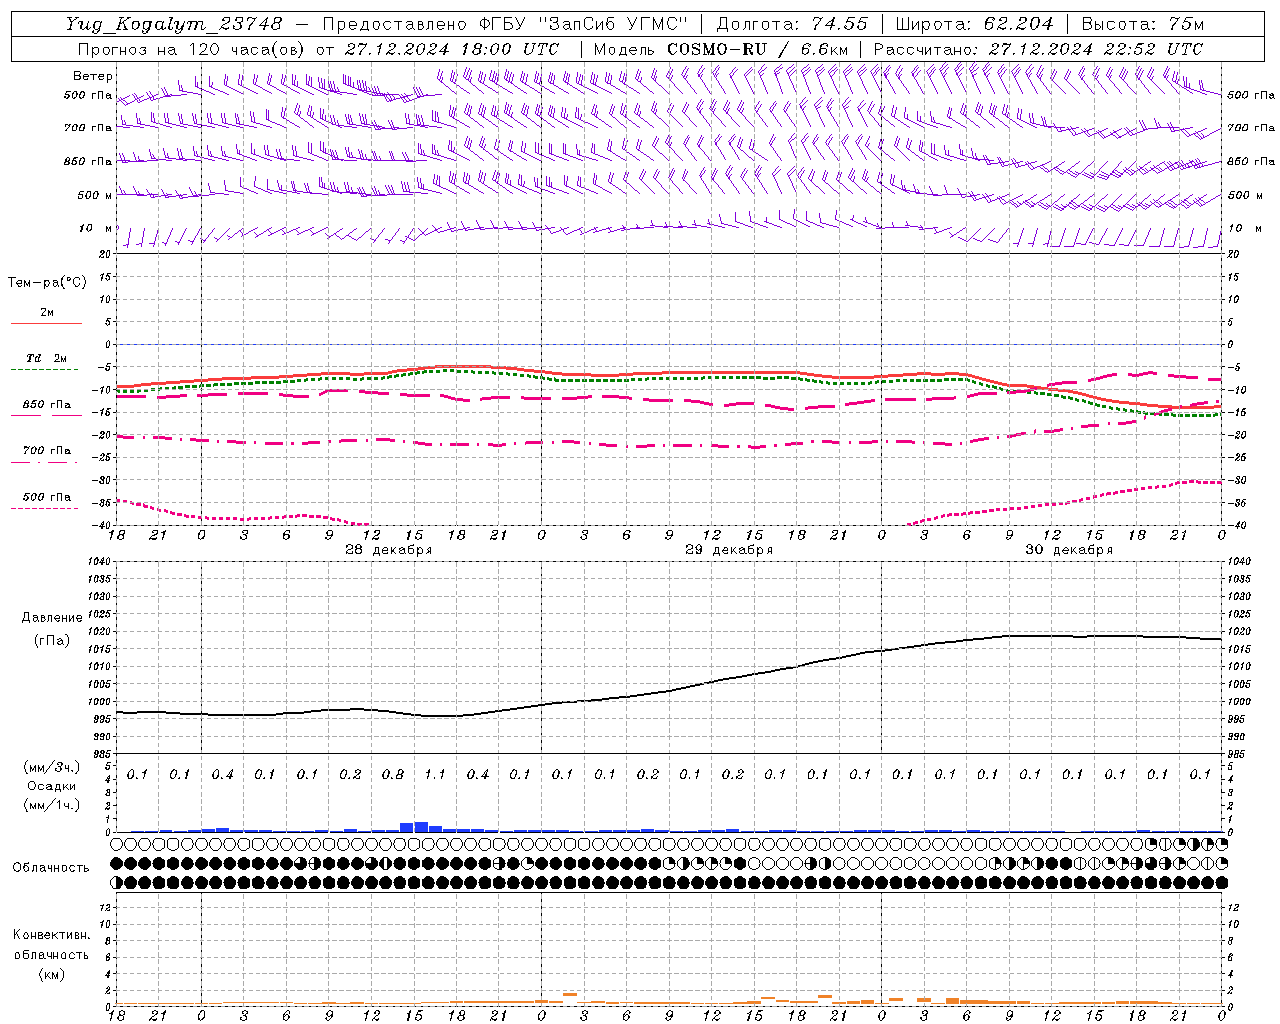Click the (мм/3ч.) precipitation unit label
Screen dimensions: 1280x1024
tap(51, 767)
